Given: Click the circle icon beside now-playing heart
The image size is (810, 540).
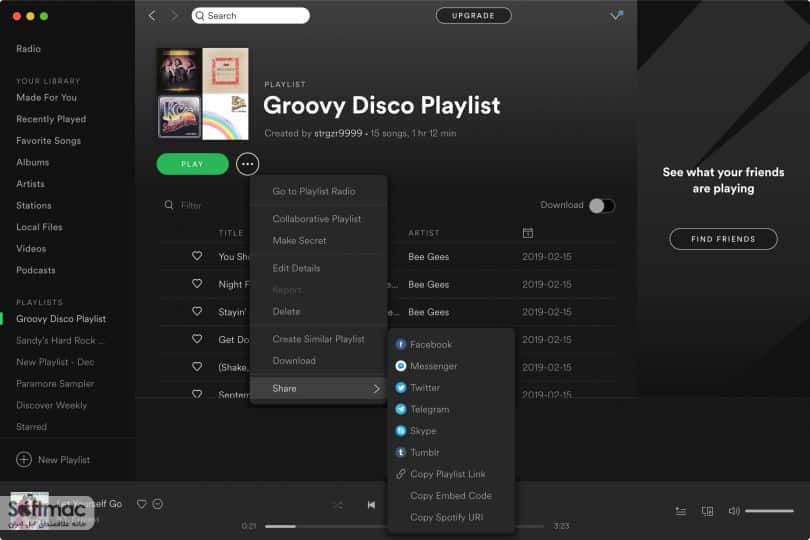Looking at the screenshot, I should [158, 504].
